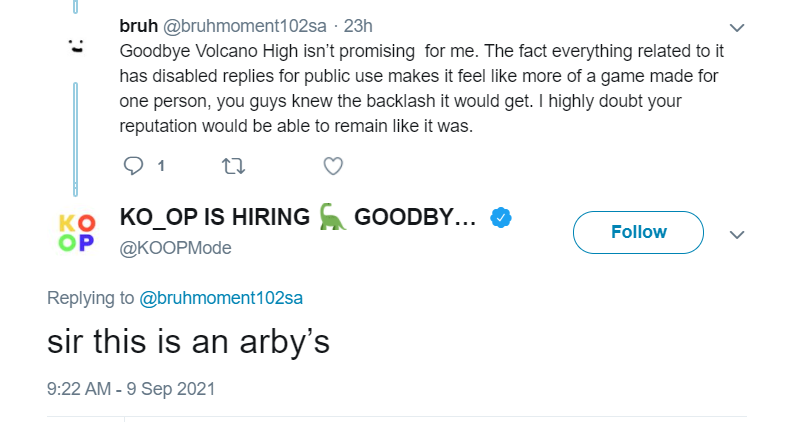The width and height of the screenshot is (796, 422).
Task: Open the bruh display name profile
Action: tap(139, 25)
